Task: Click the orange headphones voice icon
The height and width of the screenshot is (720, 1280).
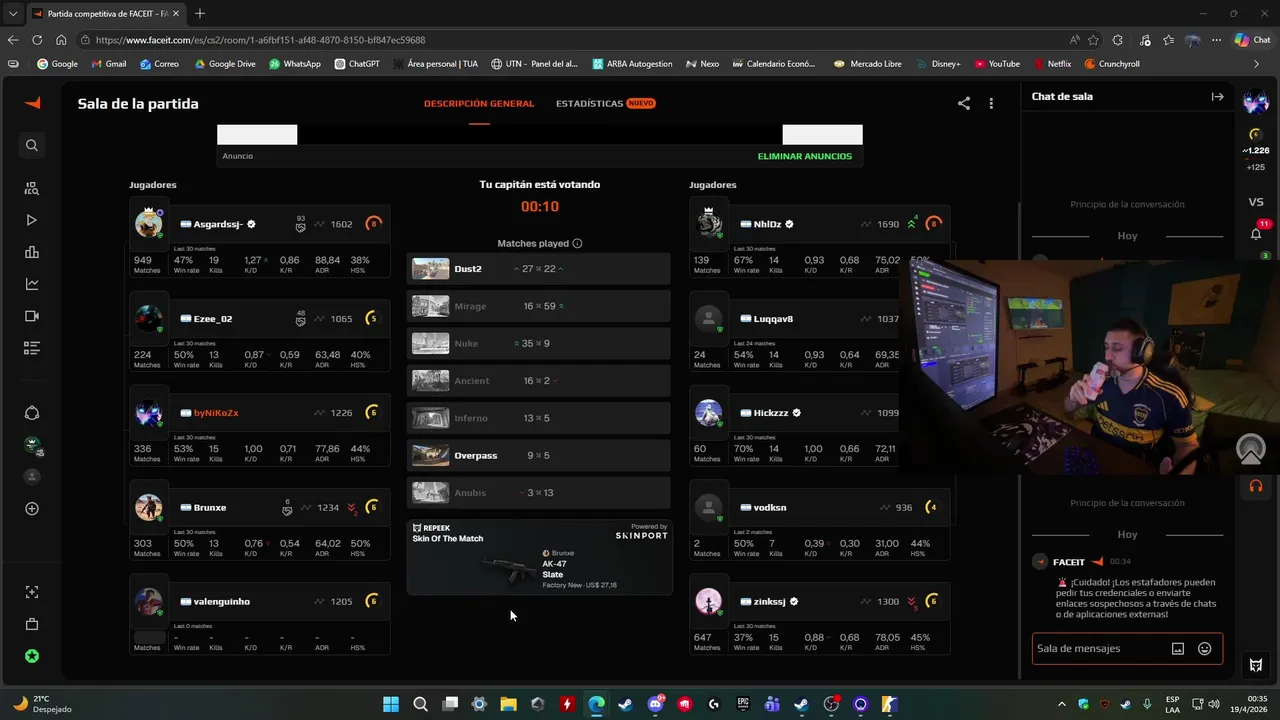Action: click(1255, 486)
